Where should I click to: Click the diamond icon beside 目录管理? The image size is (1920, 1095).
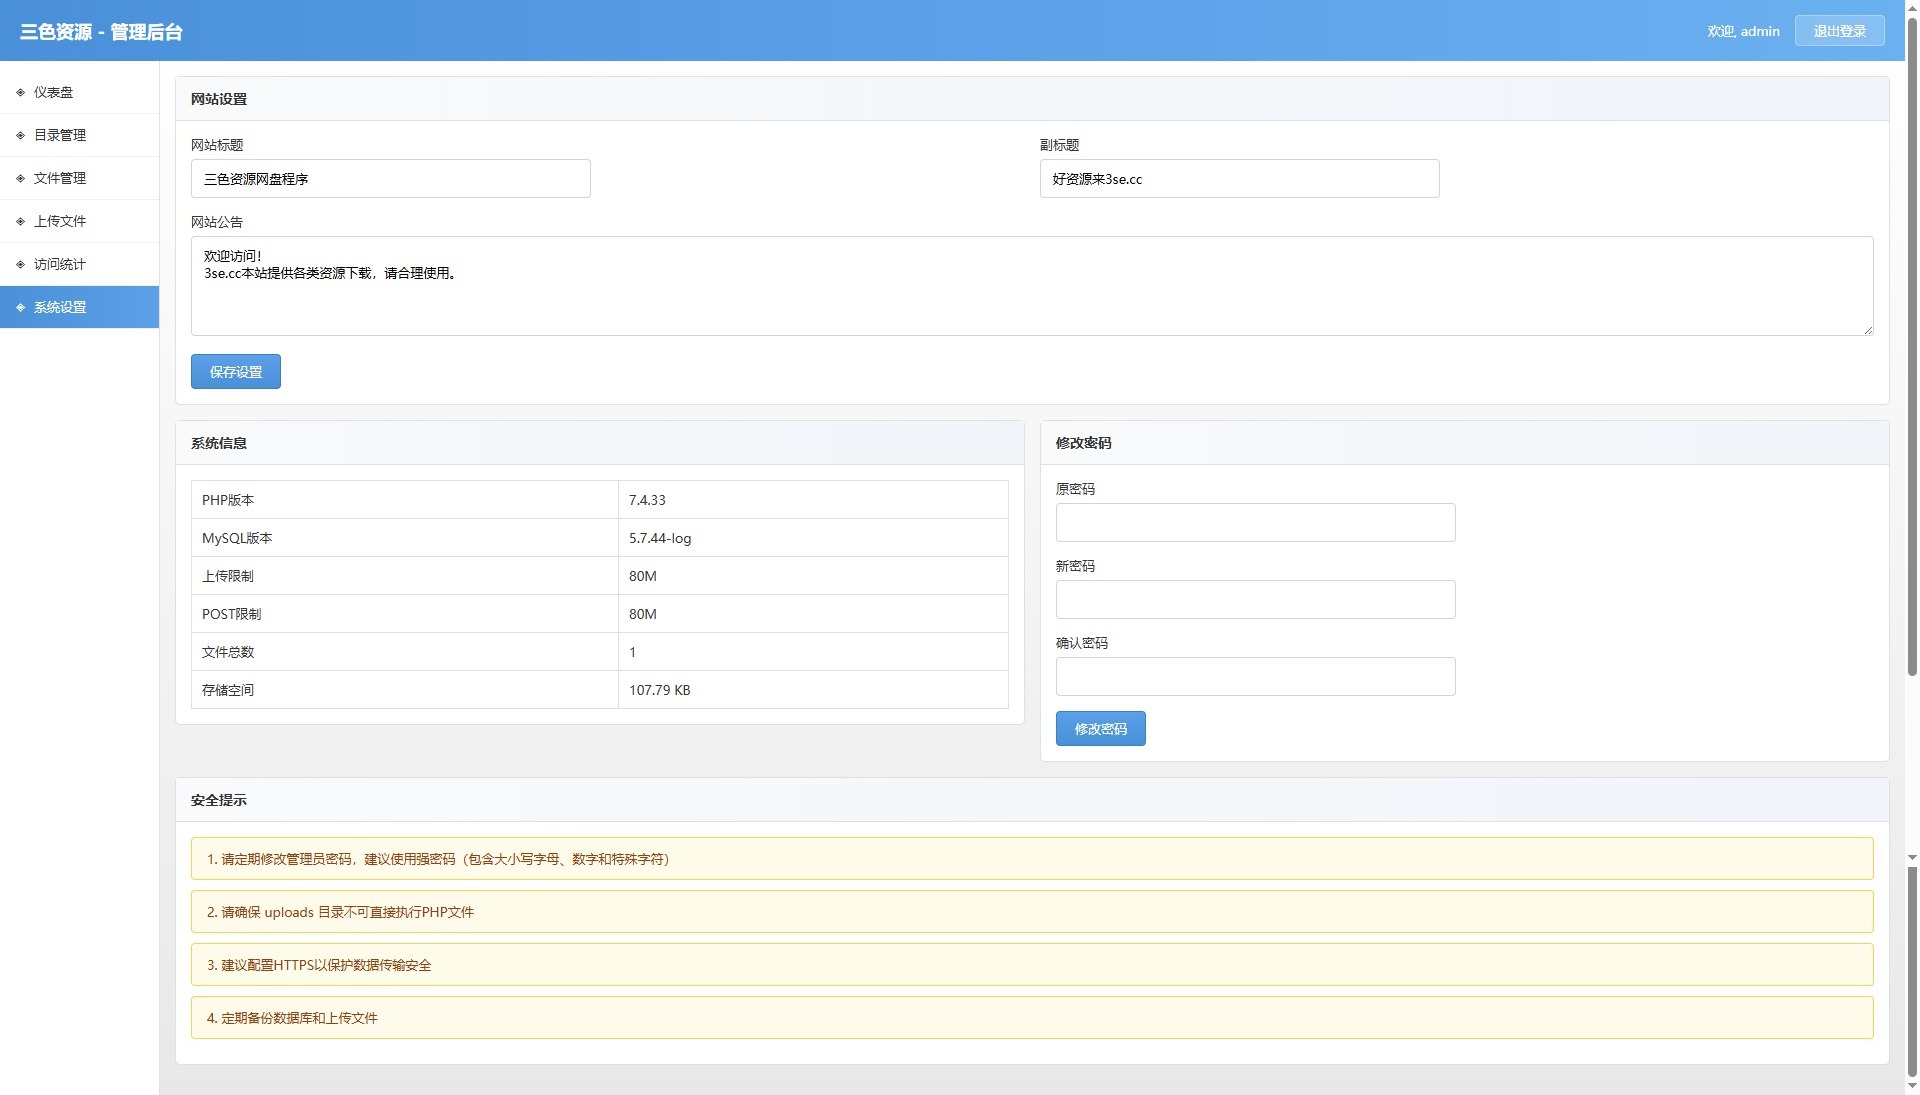coord(20,135)
